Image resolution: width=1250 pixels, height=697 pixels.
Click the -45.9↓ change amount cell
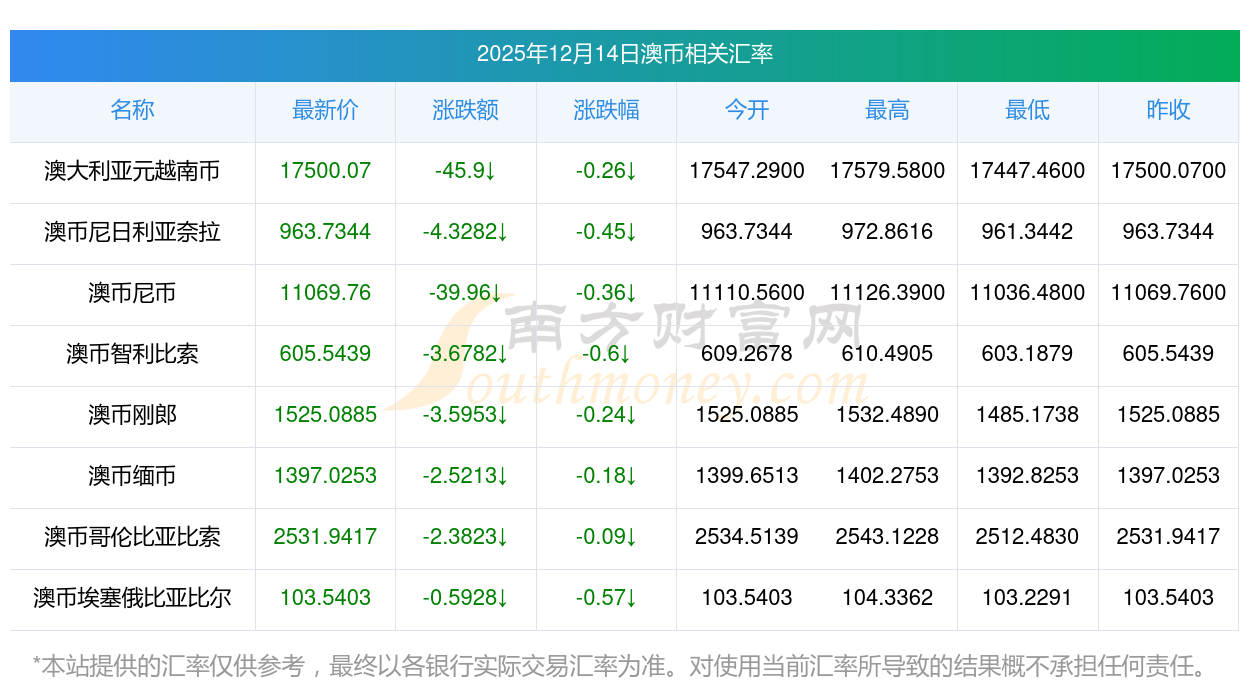pos(465,171)
